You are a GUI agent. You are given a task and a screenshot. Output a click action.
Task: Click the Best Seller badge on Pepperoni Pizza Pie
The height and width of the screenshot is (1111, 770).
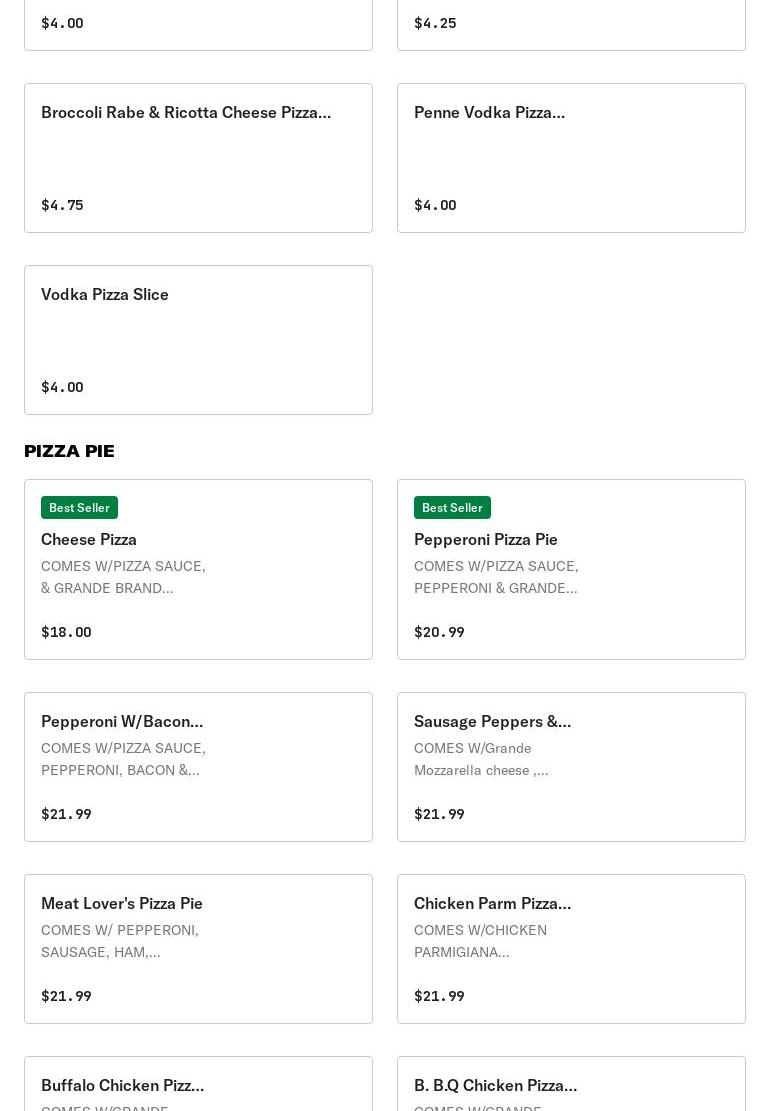pos(452,507)
